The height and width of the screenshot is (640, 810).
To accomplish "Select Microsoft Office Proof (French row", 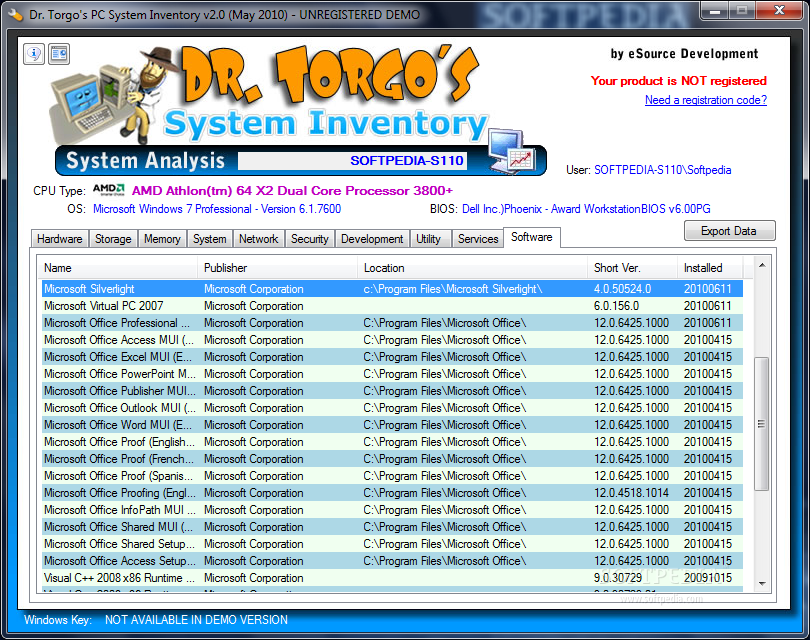I will [392, 459].
